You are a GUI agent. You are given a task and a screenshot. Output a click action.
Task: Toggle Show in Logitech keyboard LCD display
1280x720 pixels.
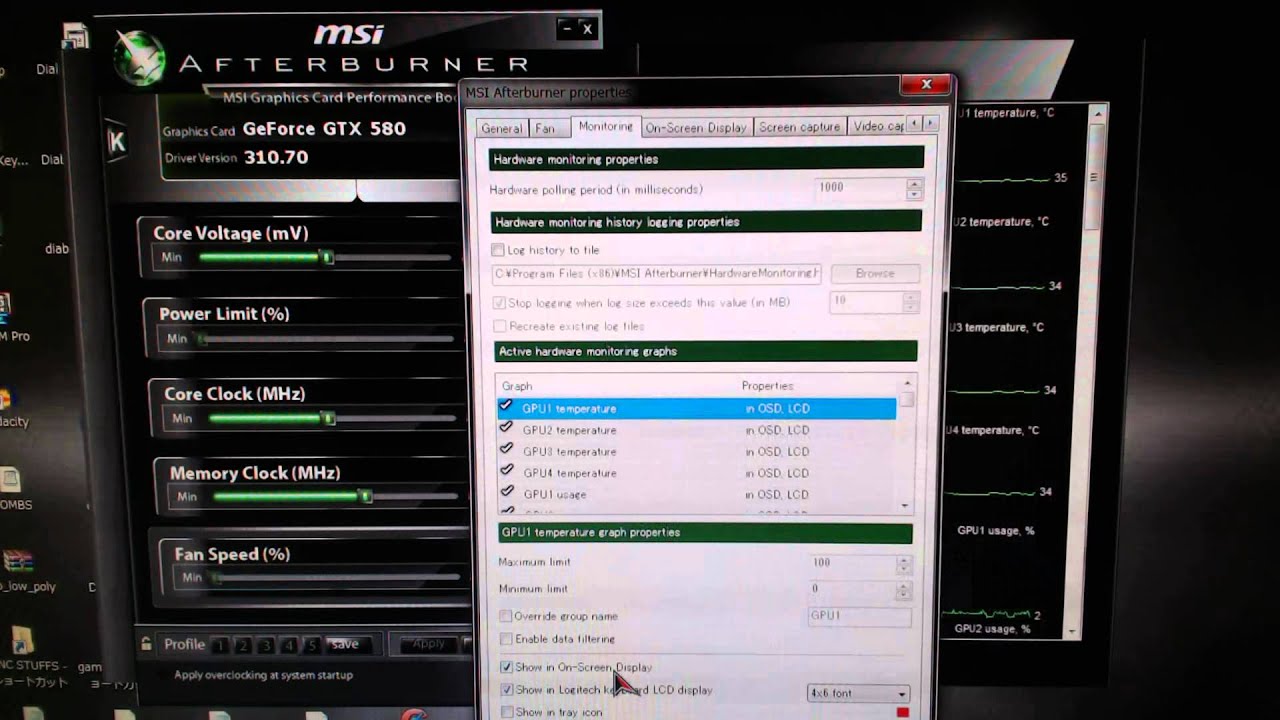(x=507, y=690)
